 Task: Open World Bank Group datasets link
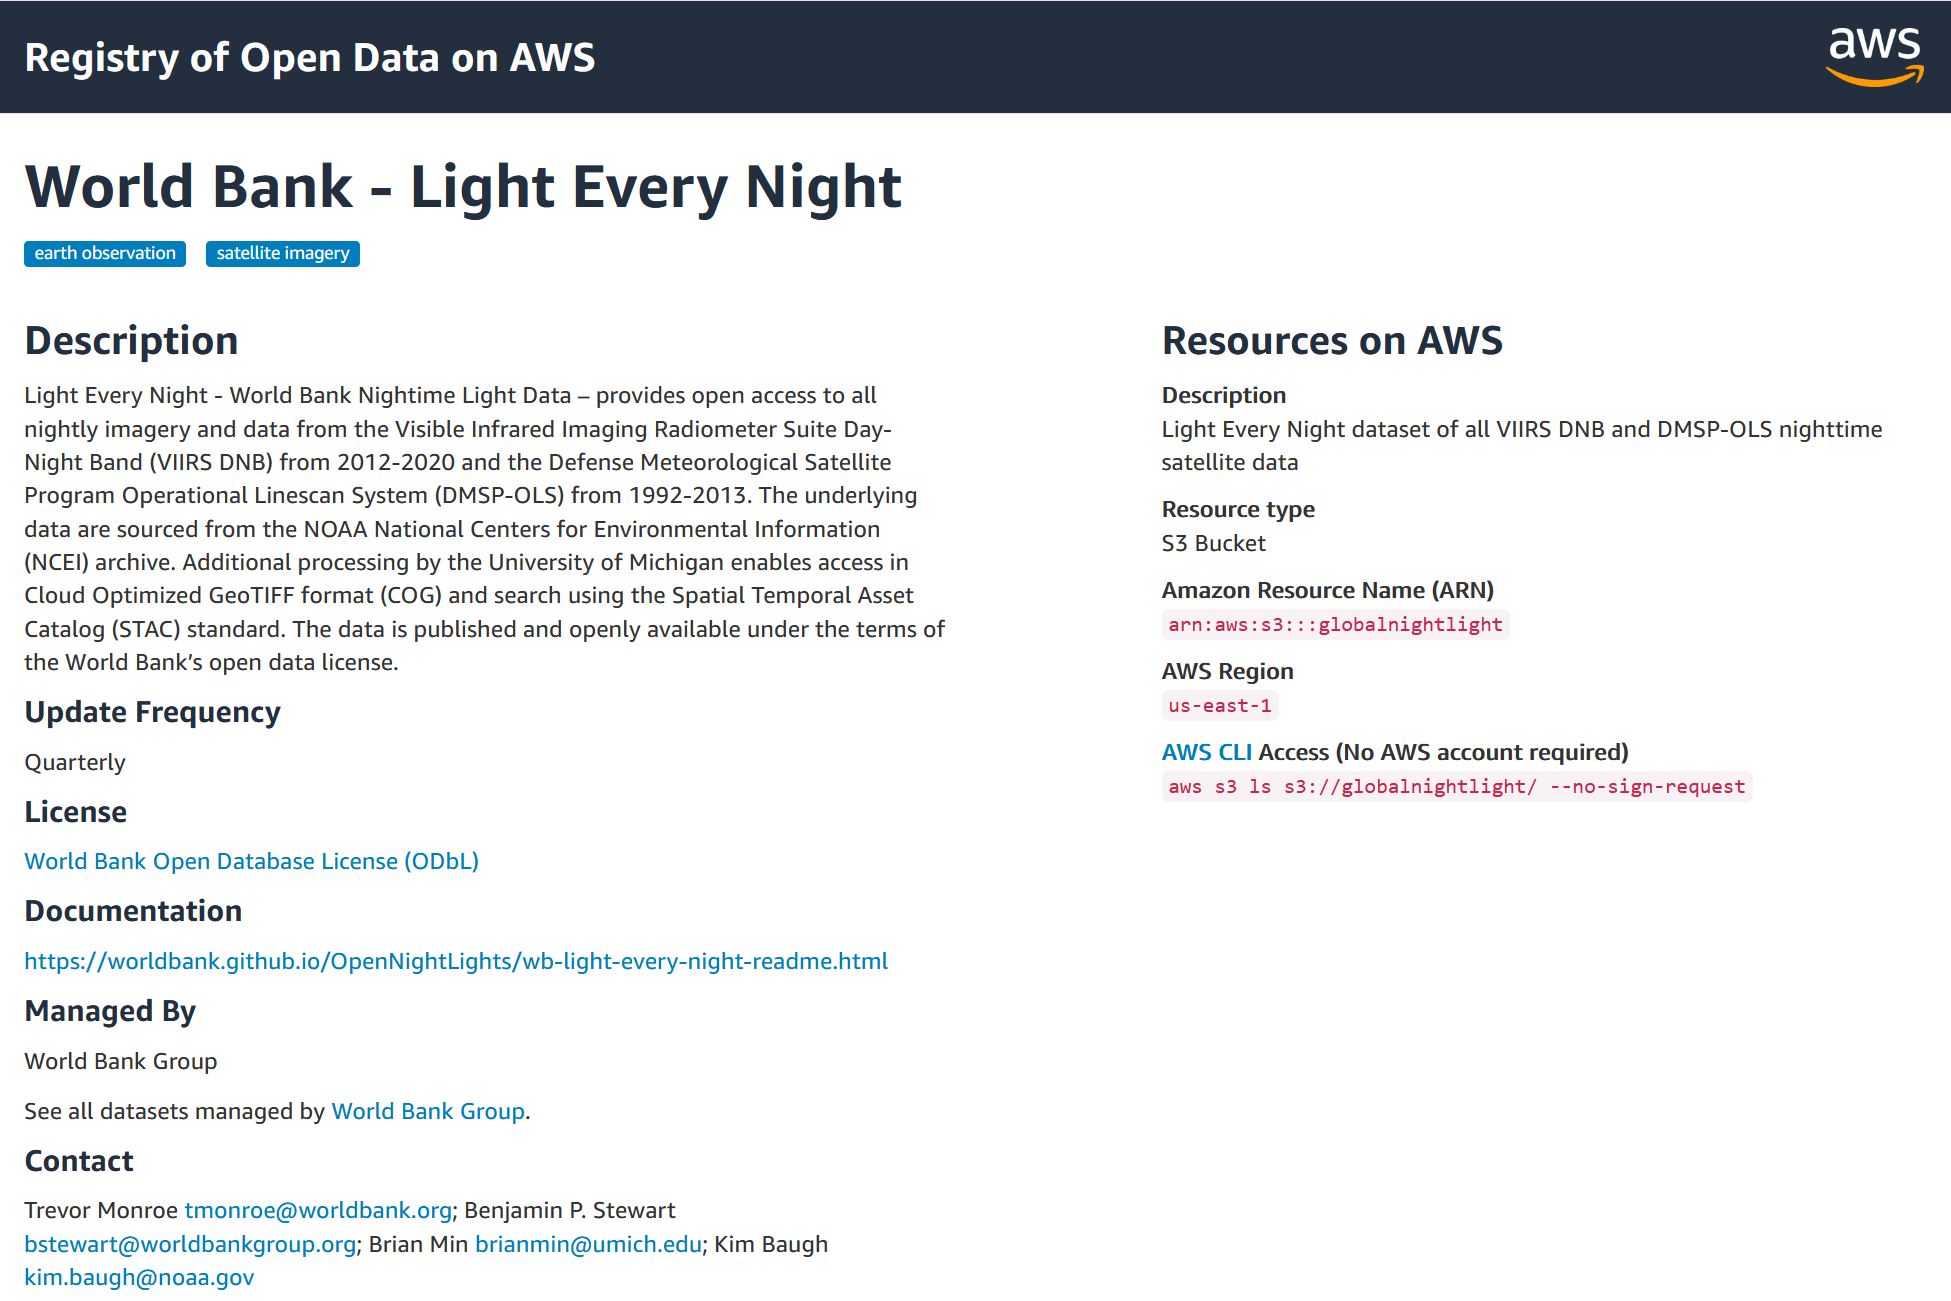(x=427, y=1111)
